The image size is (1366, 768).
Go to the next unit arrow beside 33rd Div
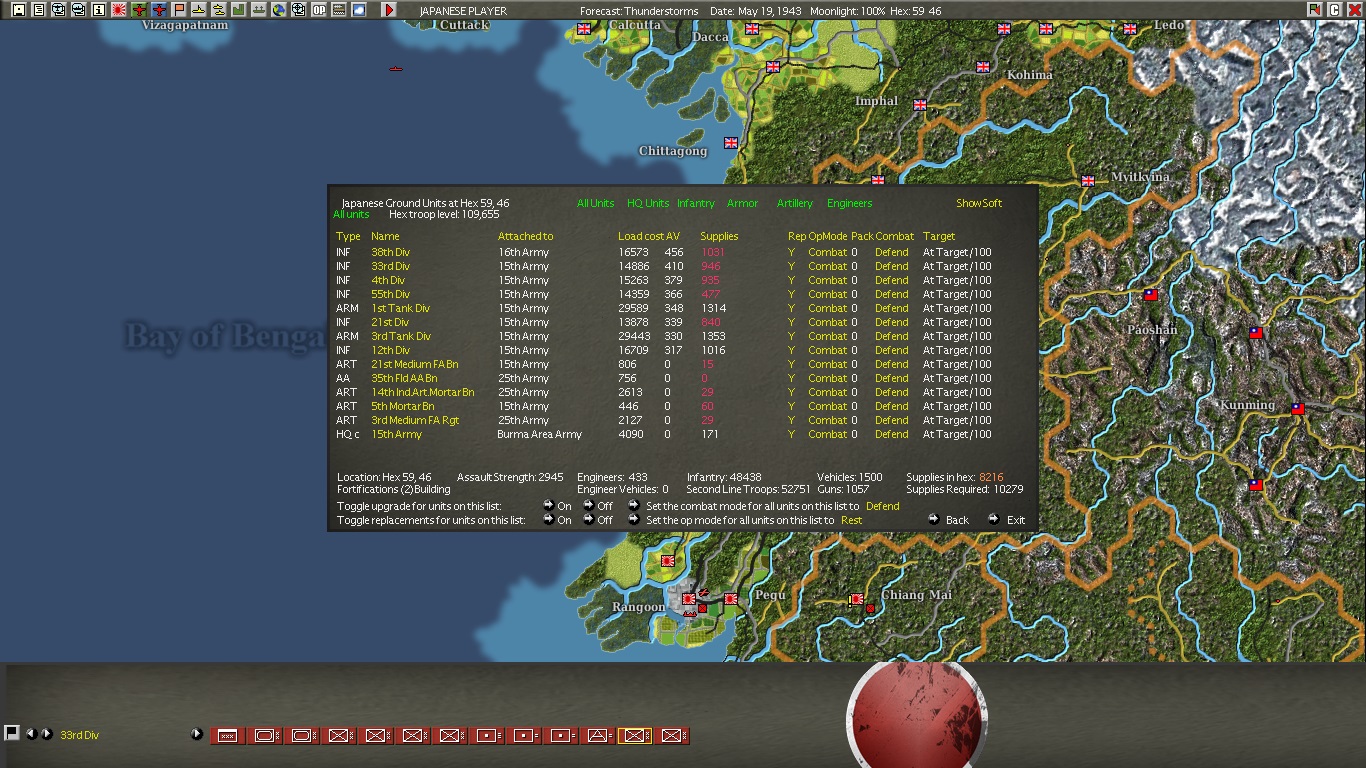[x=46, y=734]
